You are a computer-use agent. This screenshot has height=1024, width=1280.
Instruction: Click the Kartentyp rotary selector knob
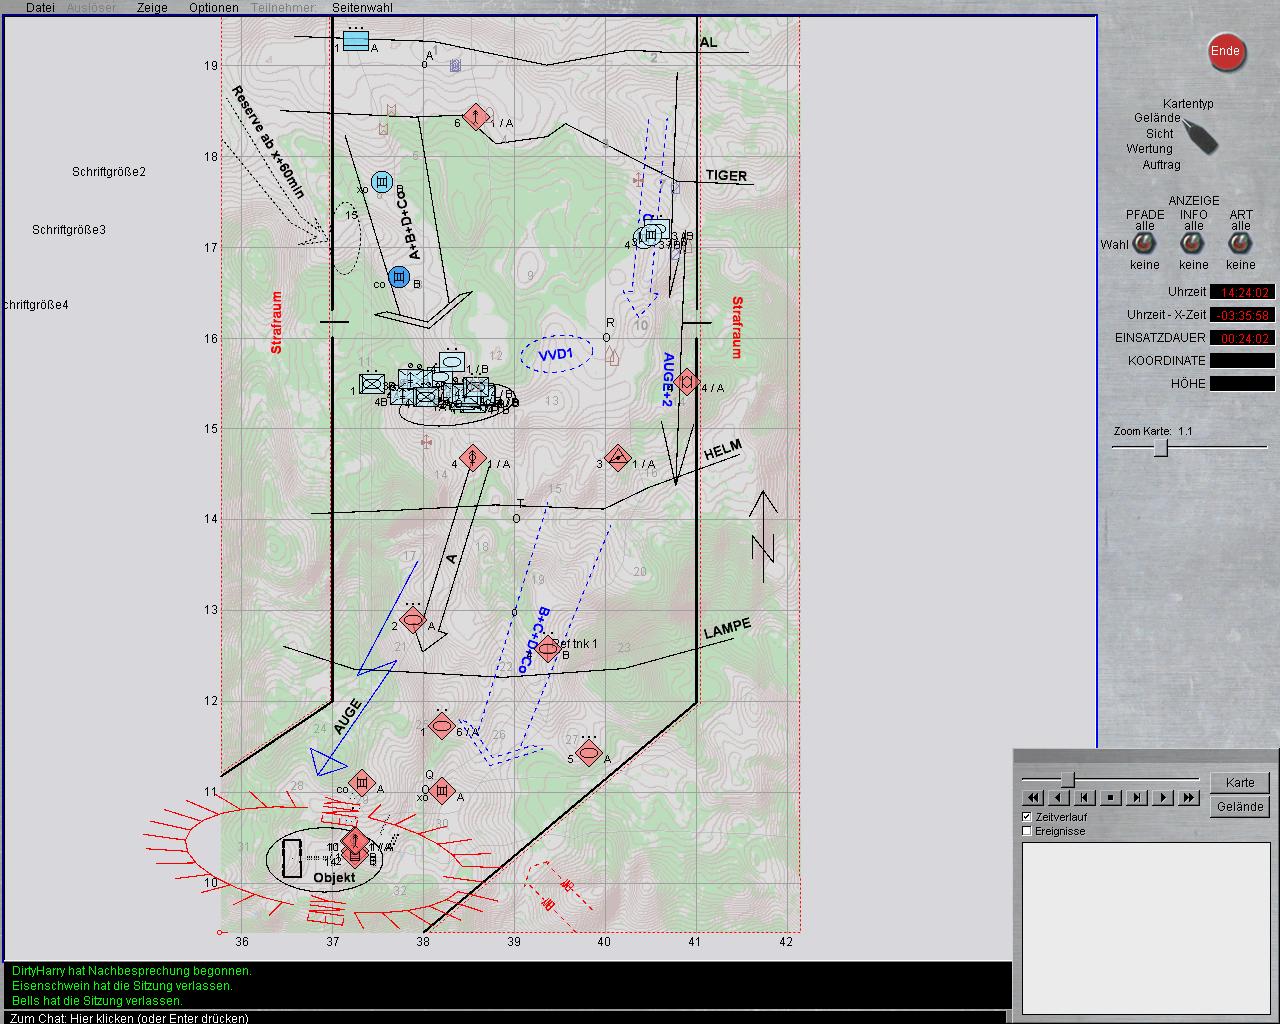coord(1200,135)
